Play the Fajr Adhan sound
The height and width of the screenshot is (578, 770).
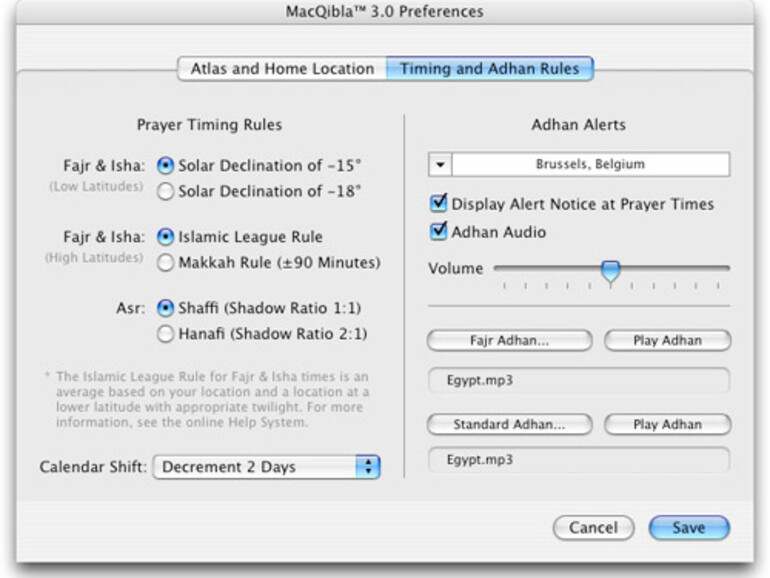(x=667, y=340)
